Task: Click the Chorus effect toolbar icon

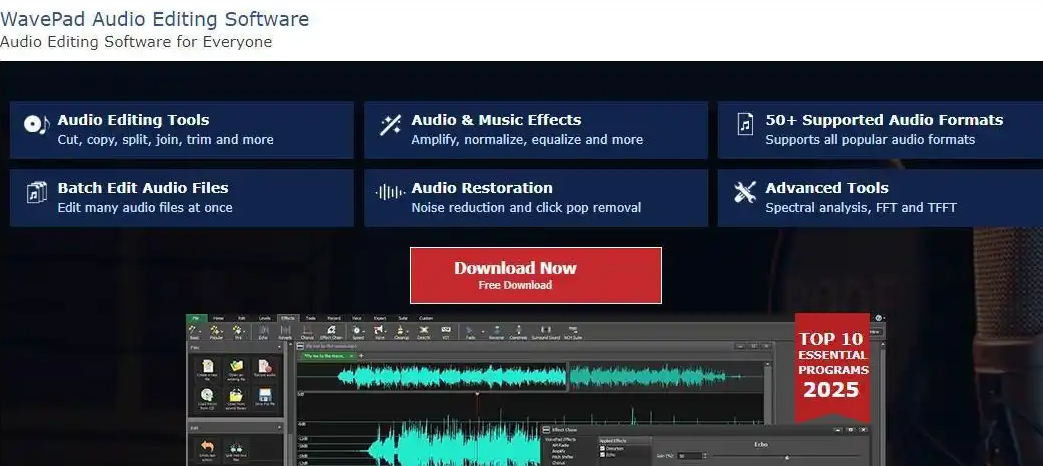Action: (x=307, y=330)
